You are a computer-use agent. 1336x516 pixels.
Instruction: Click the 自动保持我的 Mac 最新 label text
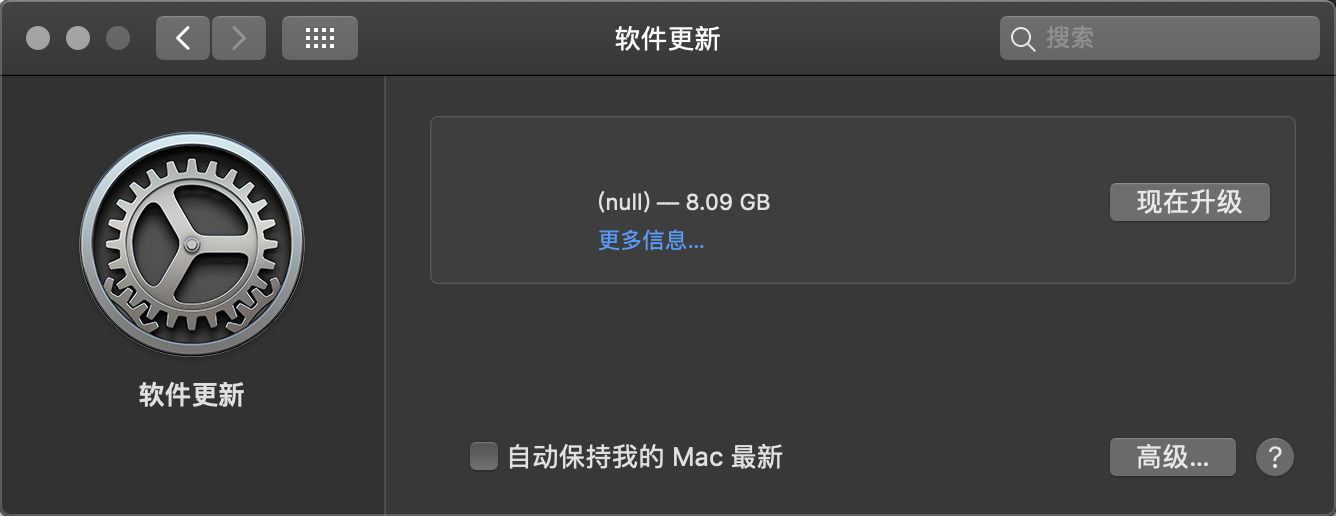click(645, 457)
